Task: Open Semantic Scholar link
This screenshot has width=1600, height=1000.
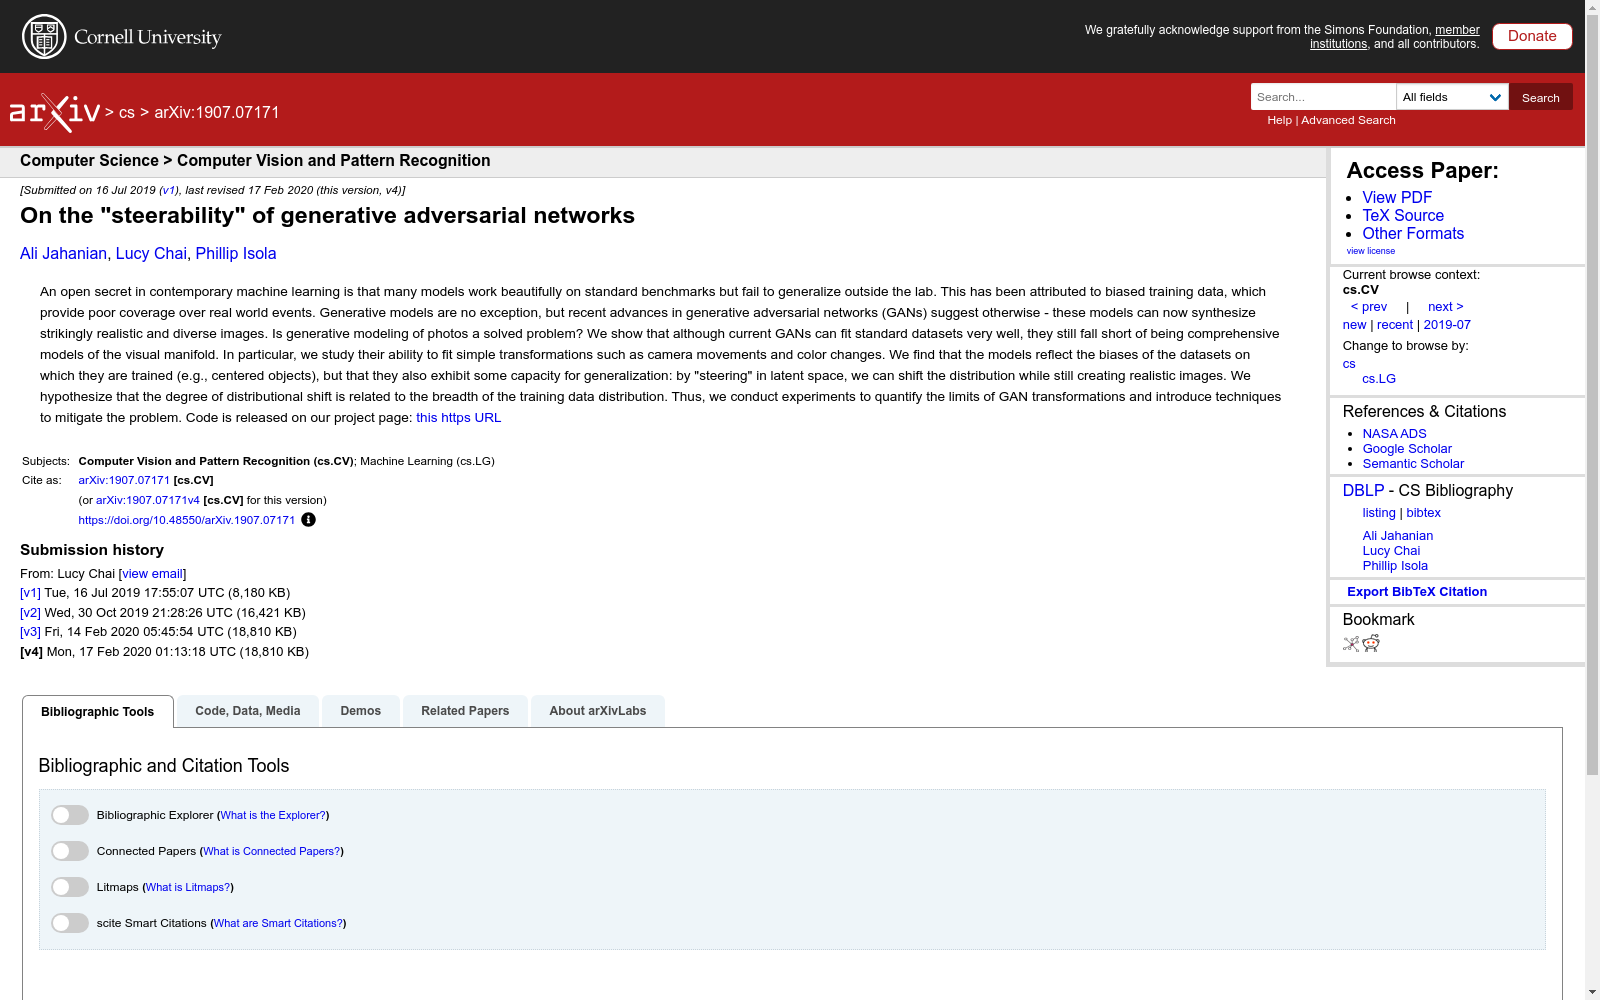Action: pyautogui.click(x=1413, y=464)
